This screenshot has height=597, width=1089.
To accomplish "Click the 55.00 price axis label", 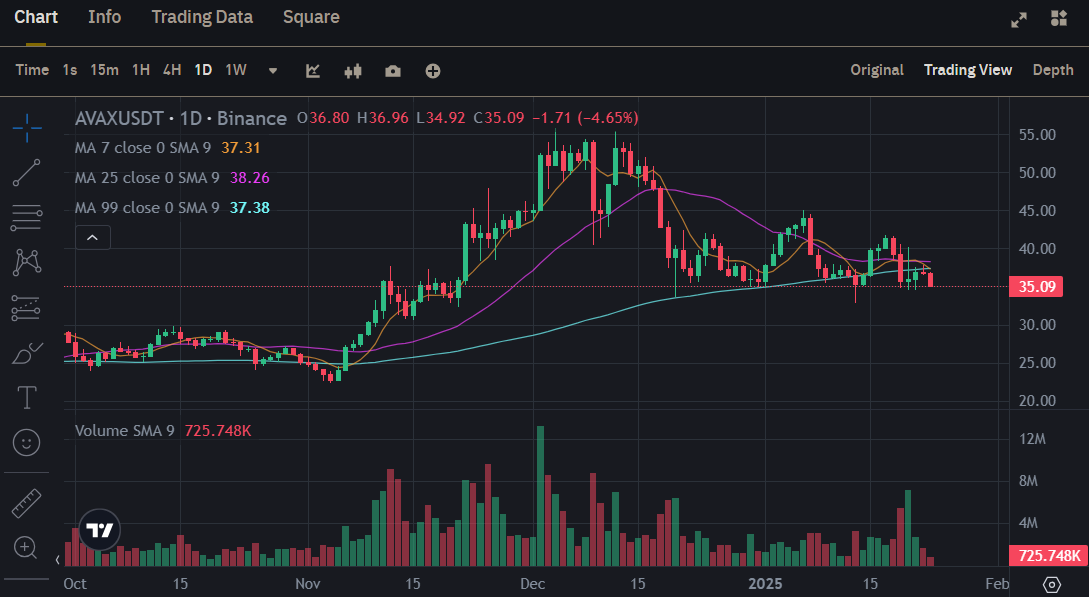I will pos(1037,135).
